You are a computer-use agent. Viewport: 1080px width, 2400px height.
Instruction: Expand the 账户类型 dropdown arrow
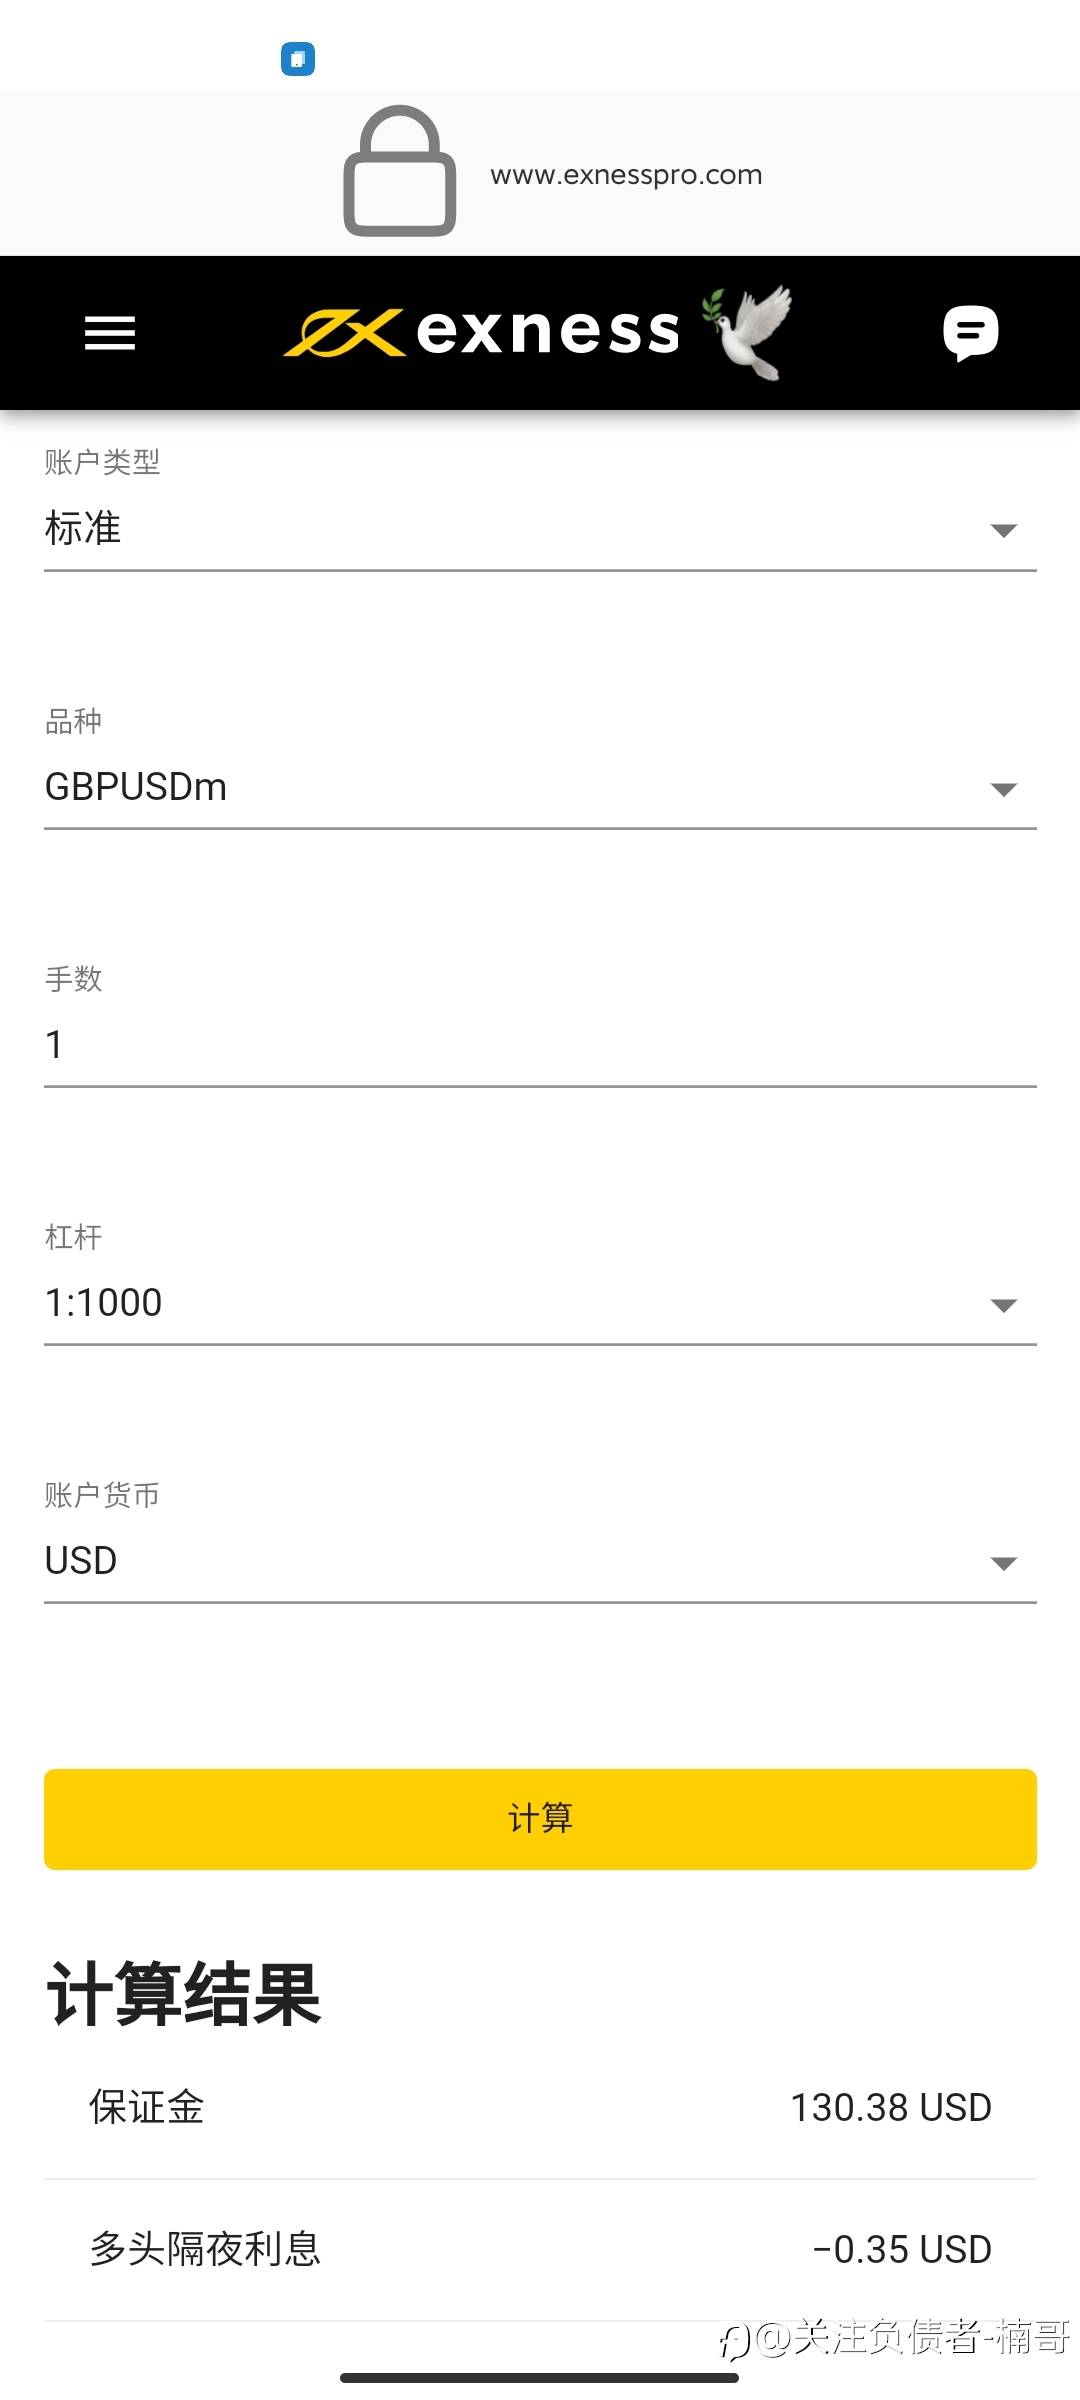pyautogui.click(x=1003, y=530)
